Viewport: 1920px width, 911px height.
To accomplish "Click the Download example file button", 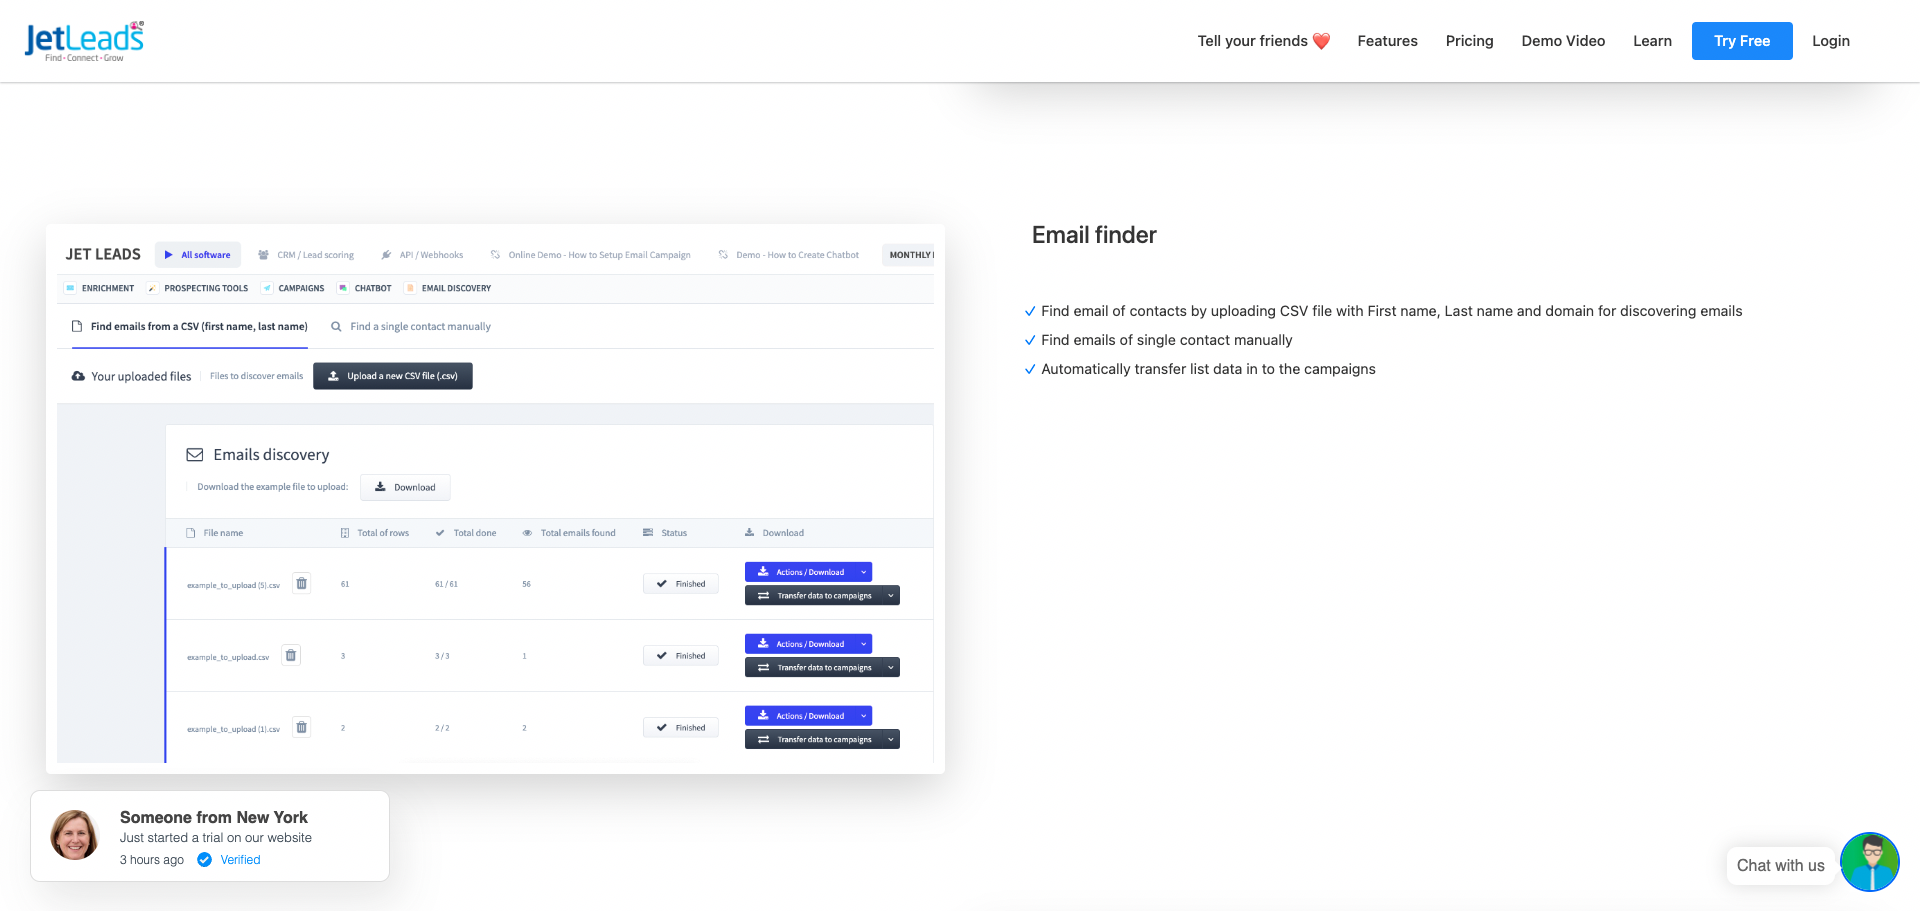I will point(405,487).
